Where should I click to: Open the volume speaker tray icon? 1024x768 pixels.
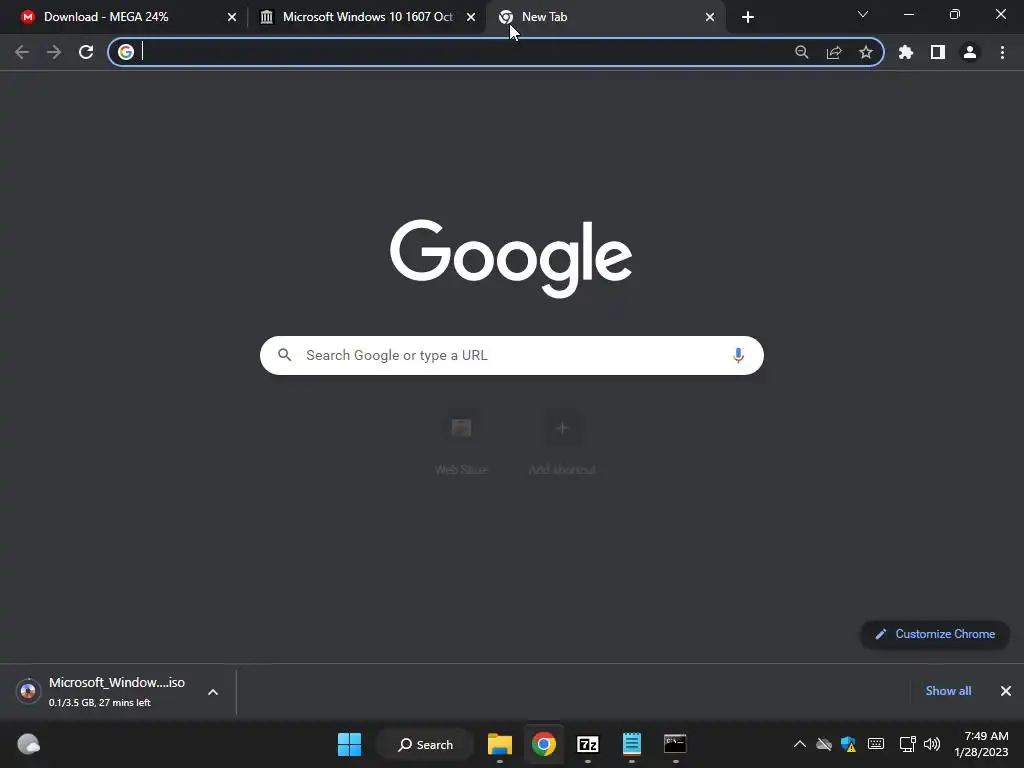(932, 744)
